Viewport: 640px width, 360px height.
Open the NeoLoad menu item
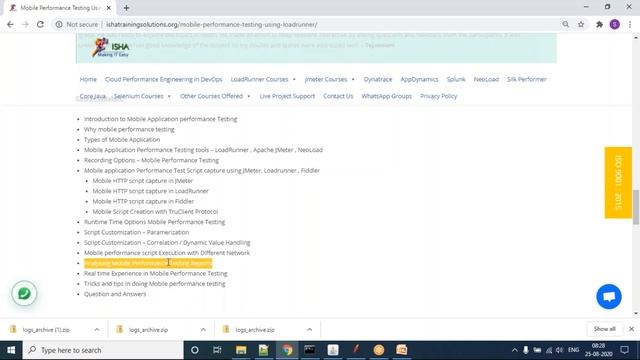tap(486, 79)
